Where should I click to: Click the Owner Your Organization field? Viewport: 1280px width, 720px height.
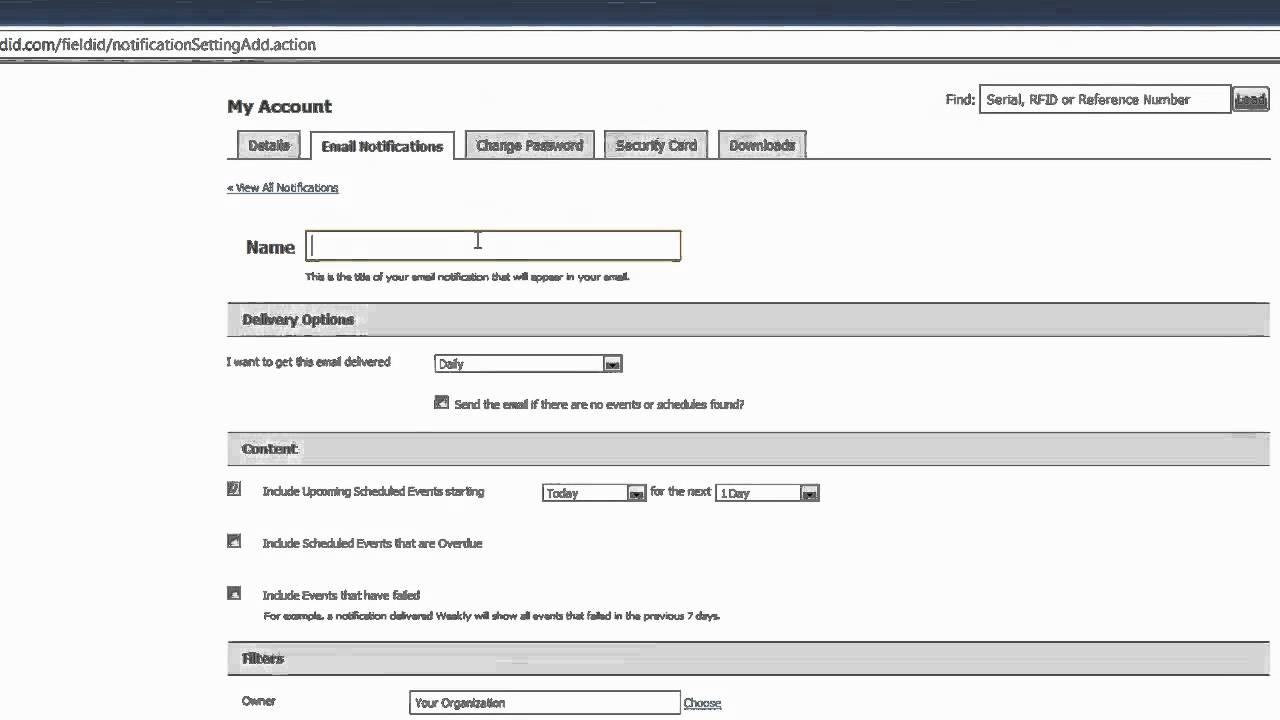click(x=545, y=703)
